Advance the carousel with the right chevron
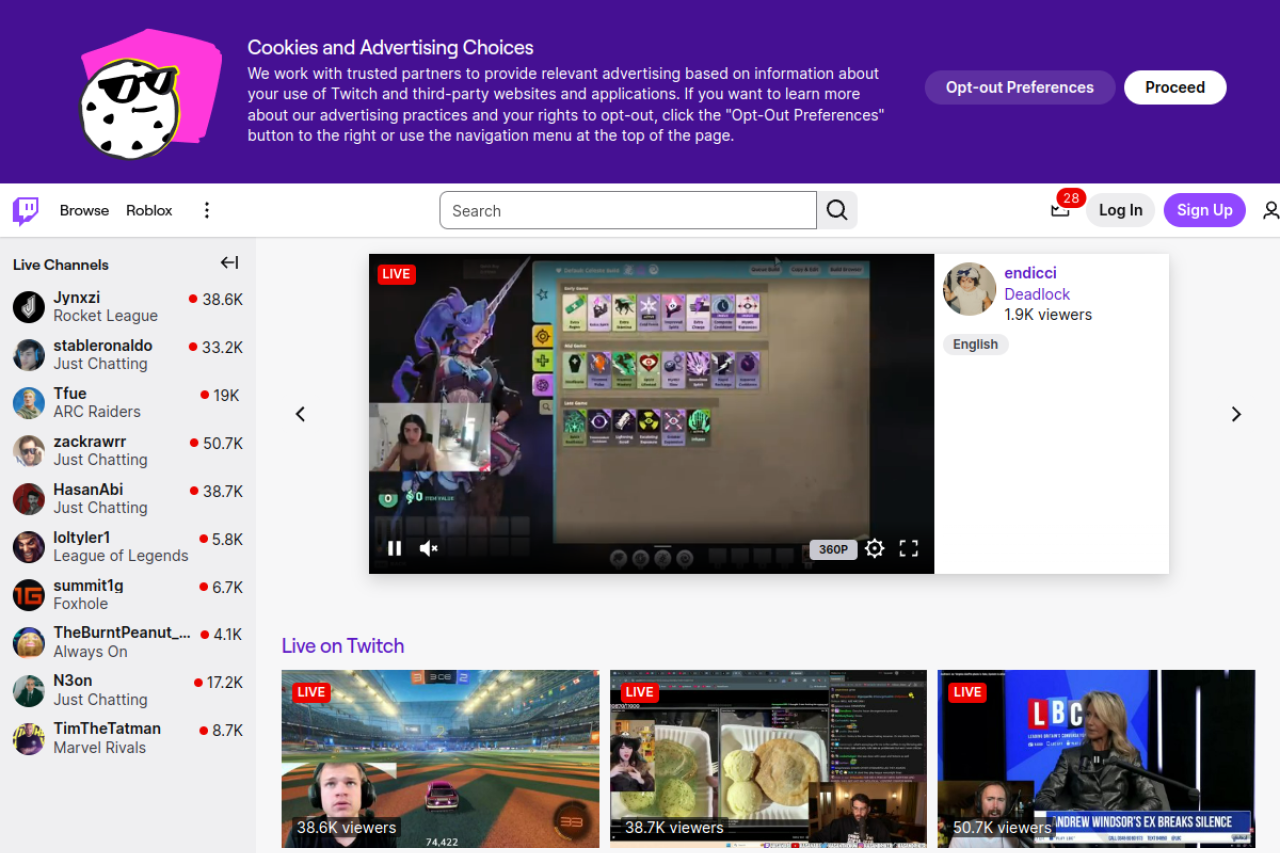Screen dimensions: 1280x853 1236,413
